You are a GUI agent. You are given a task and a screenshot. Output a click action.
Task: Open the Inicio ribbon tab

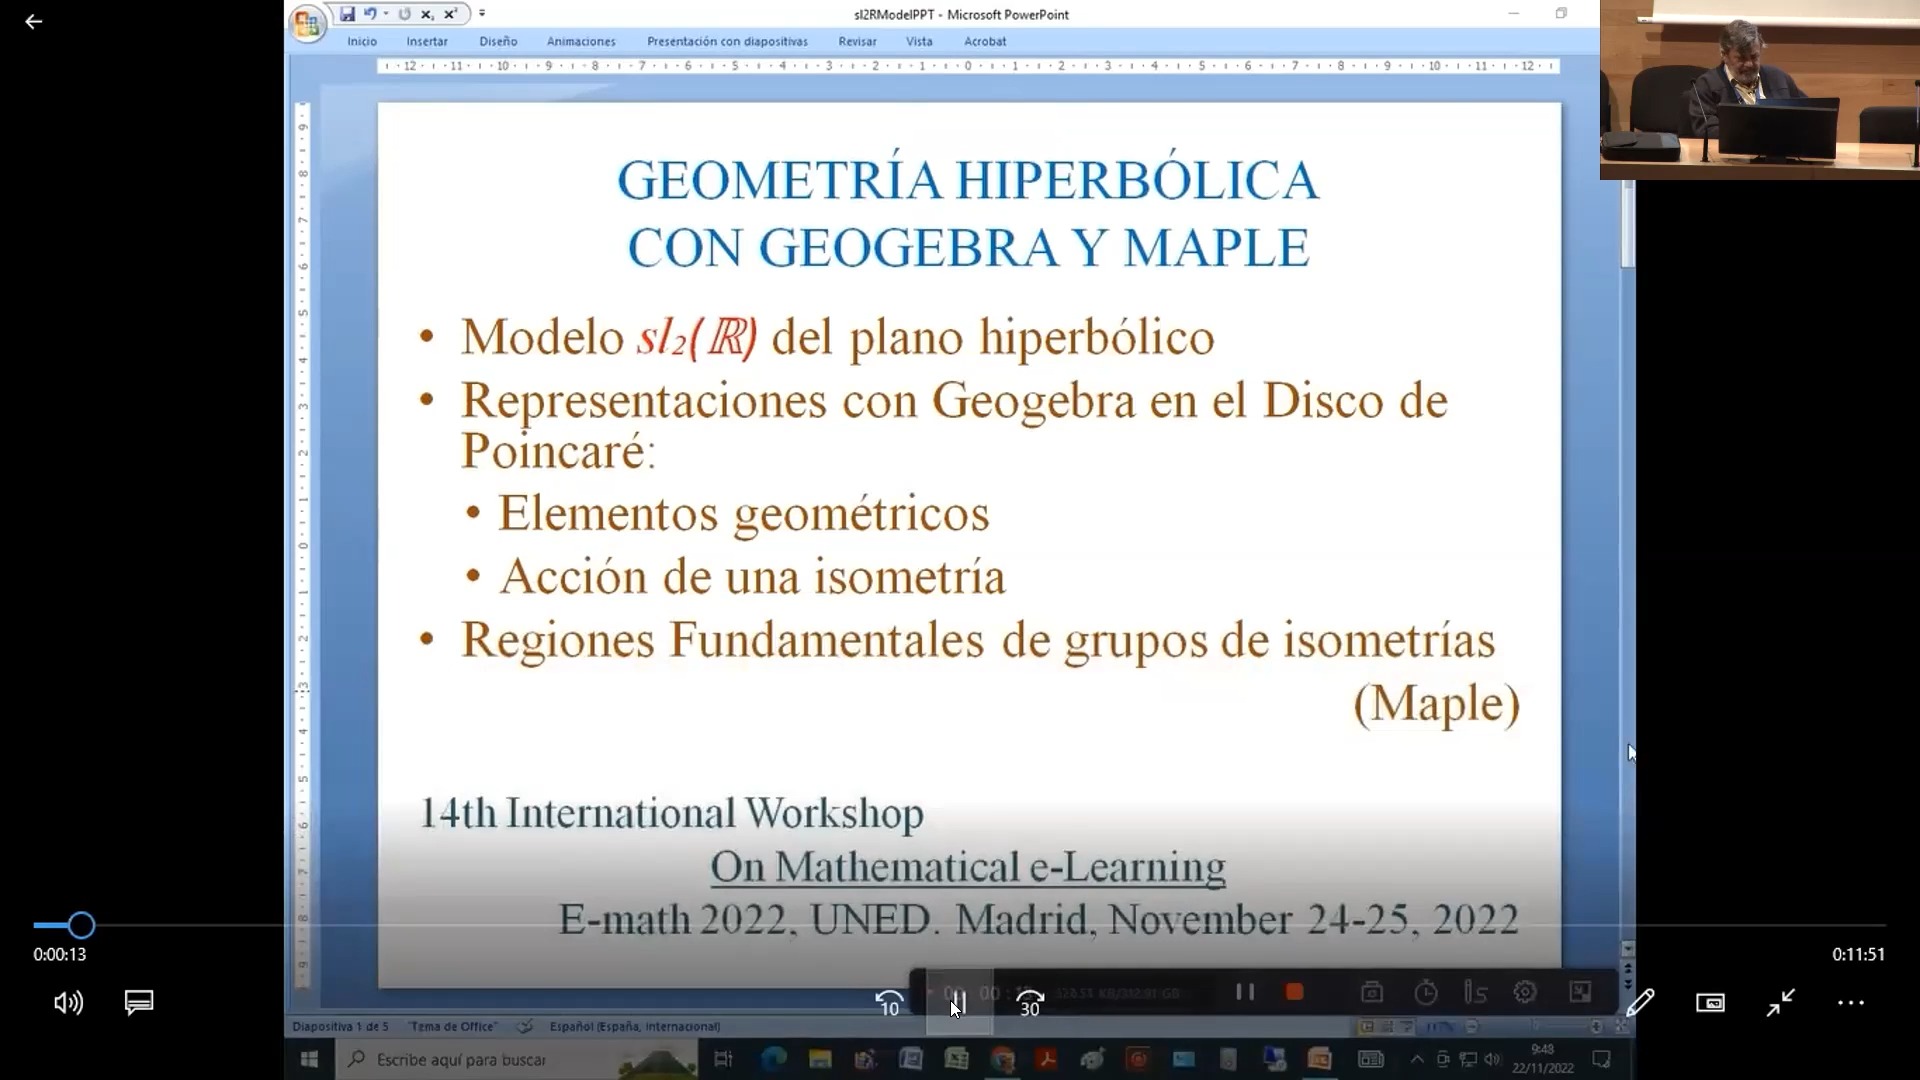click(362, 41)
